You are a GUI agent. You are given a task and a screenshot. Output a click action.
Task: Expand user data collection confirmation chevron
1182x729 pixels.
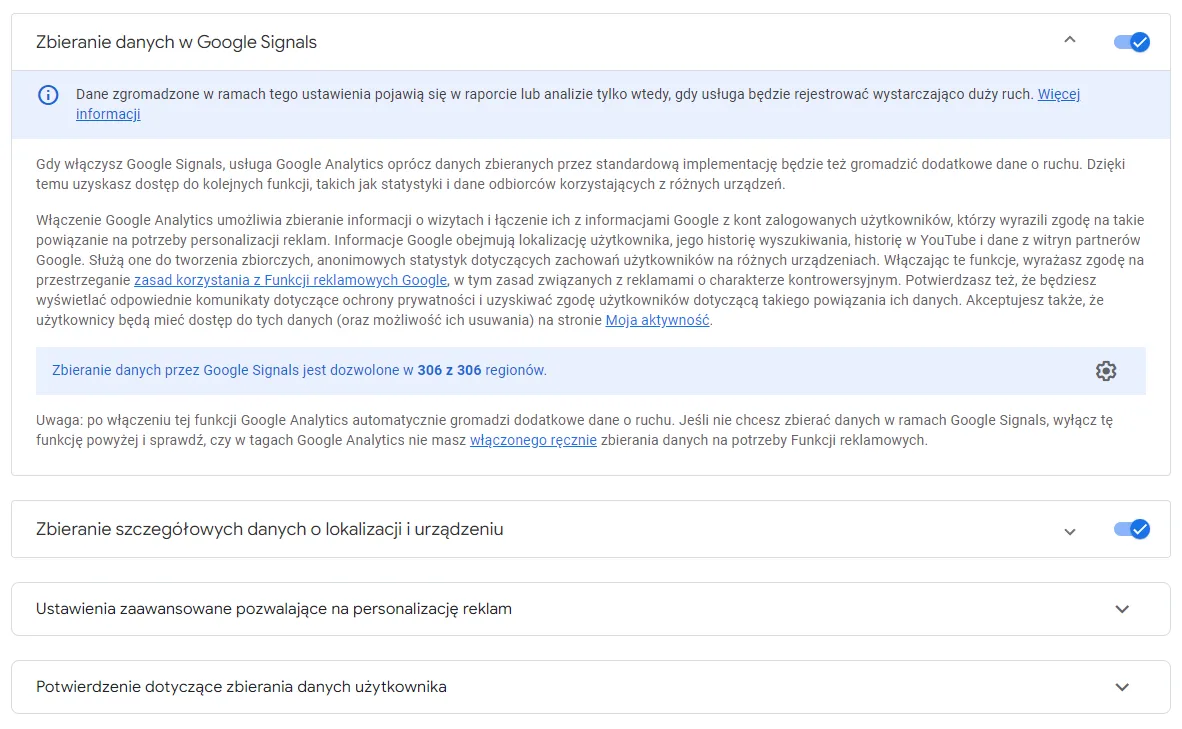pyautogui.click(x=1122, y=687)
